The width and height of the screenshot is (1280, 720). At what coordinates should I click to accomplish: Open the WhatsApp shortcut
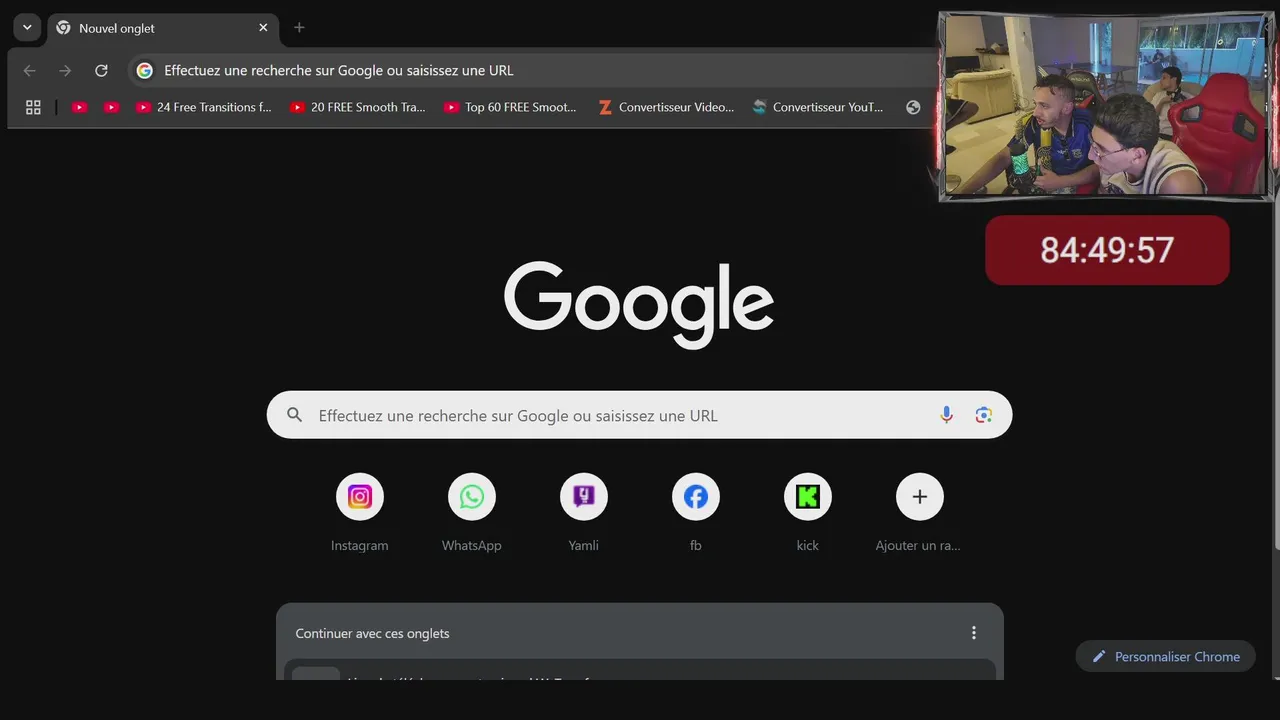(x=472, y=513)
